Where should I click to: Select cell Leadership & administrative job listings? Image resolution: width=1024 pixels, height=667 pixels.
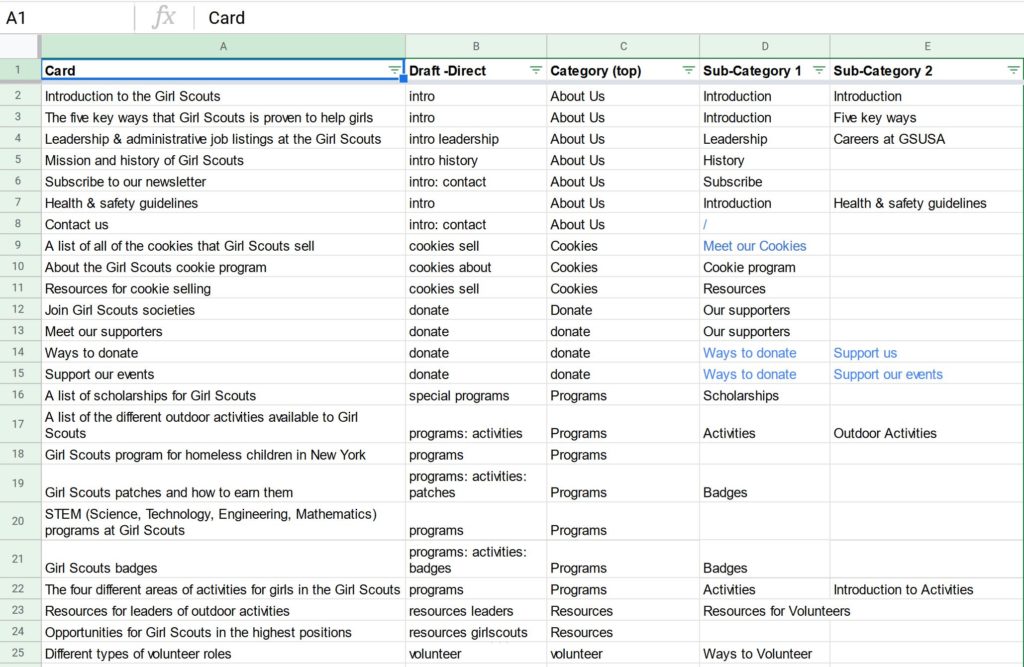(x=223, y=139)
